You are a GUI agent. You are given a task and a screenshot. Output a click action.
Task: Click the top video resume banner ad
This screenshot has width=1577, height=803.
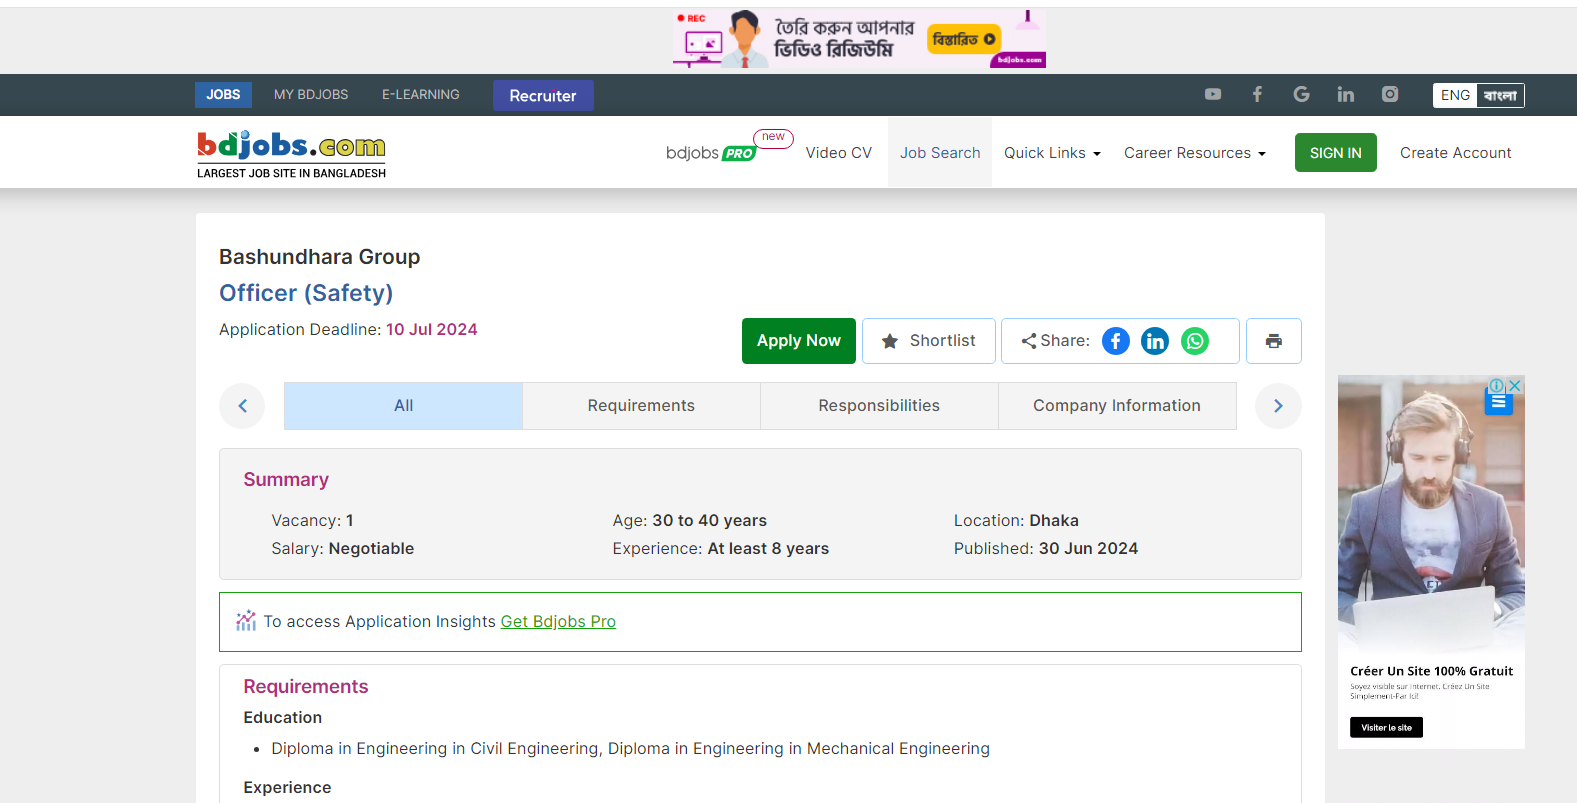point(859,39)
